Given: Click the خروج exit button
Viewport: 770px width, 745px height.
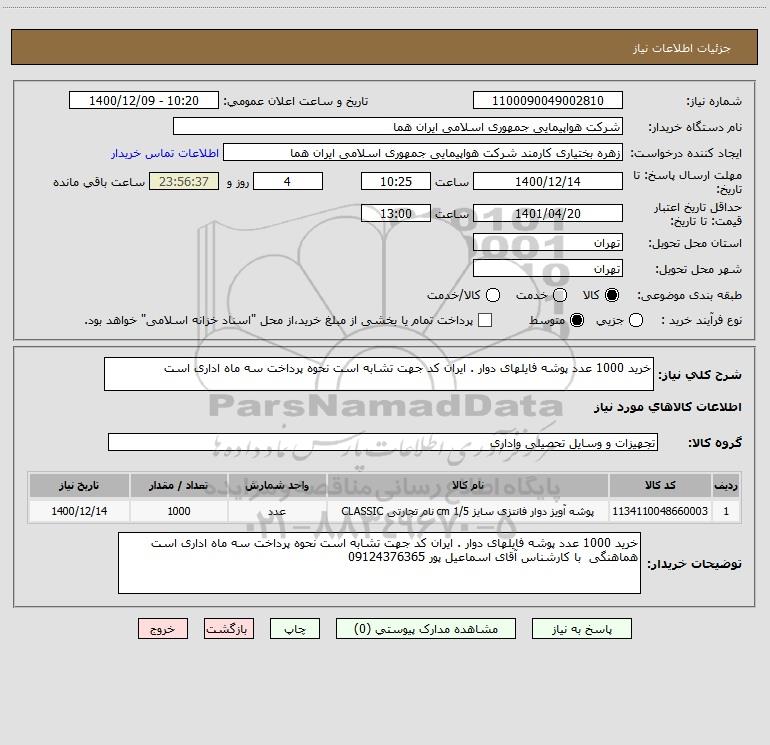Looking at the screenshot, I should (x=163, y=629).
